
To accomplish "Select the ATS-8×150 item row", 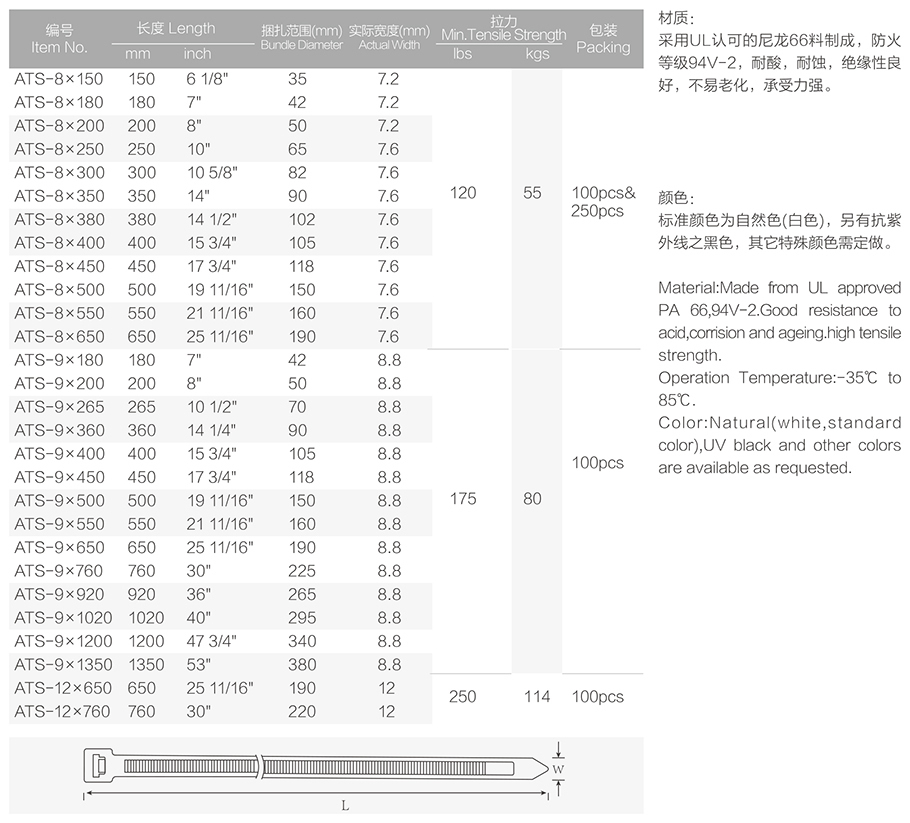I will (59, 78).
